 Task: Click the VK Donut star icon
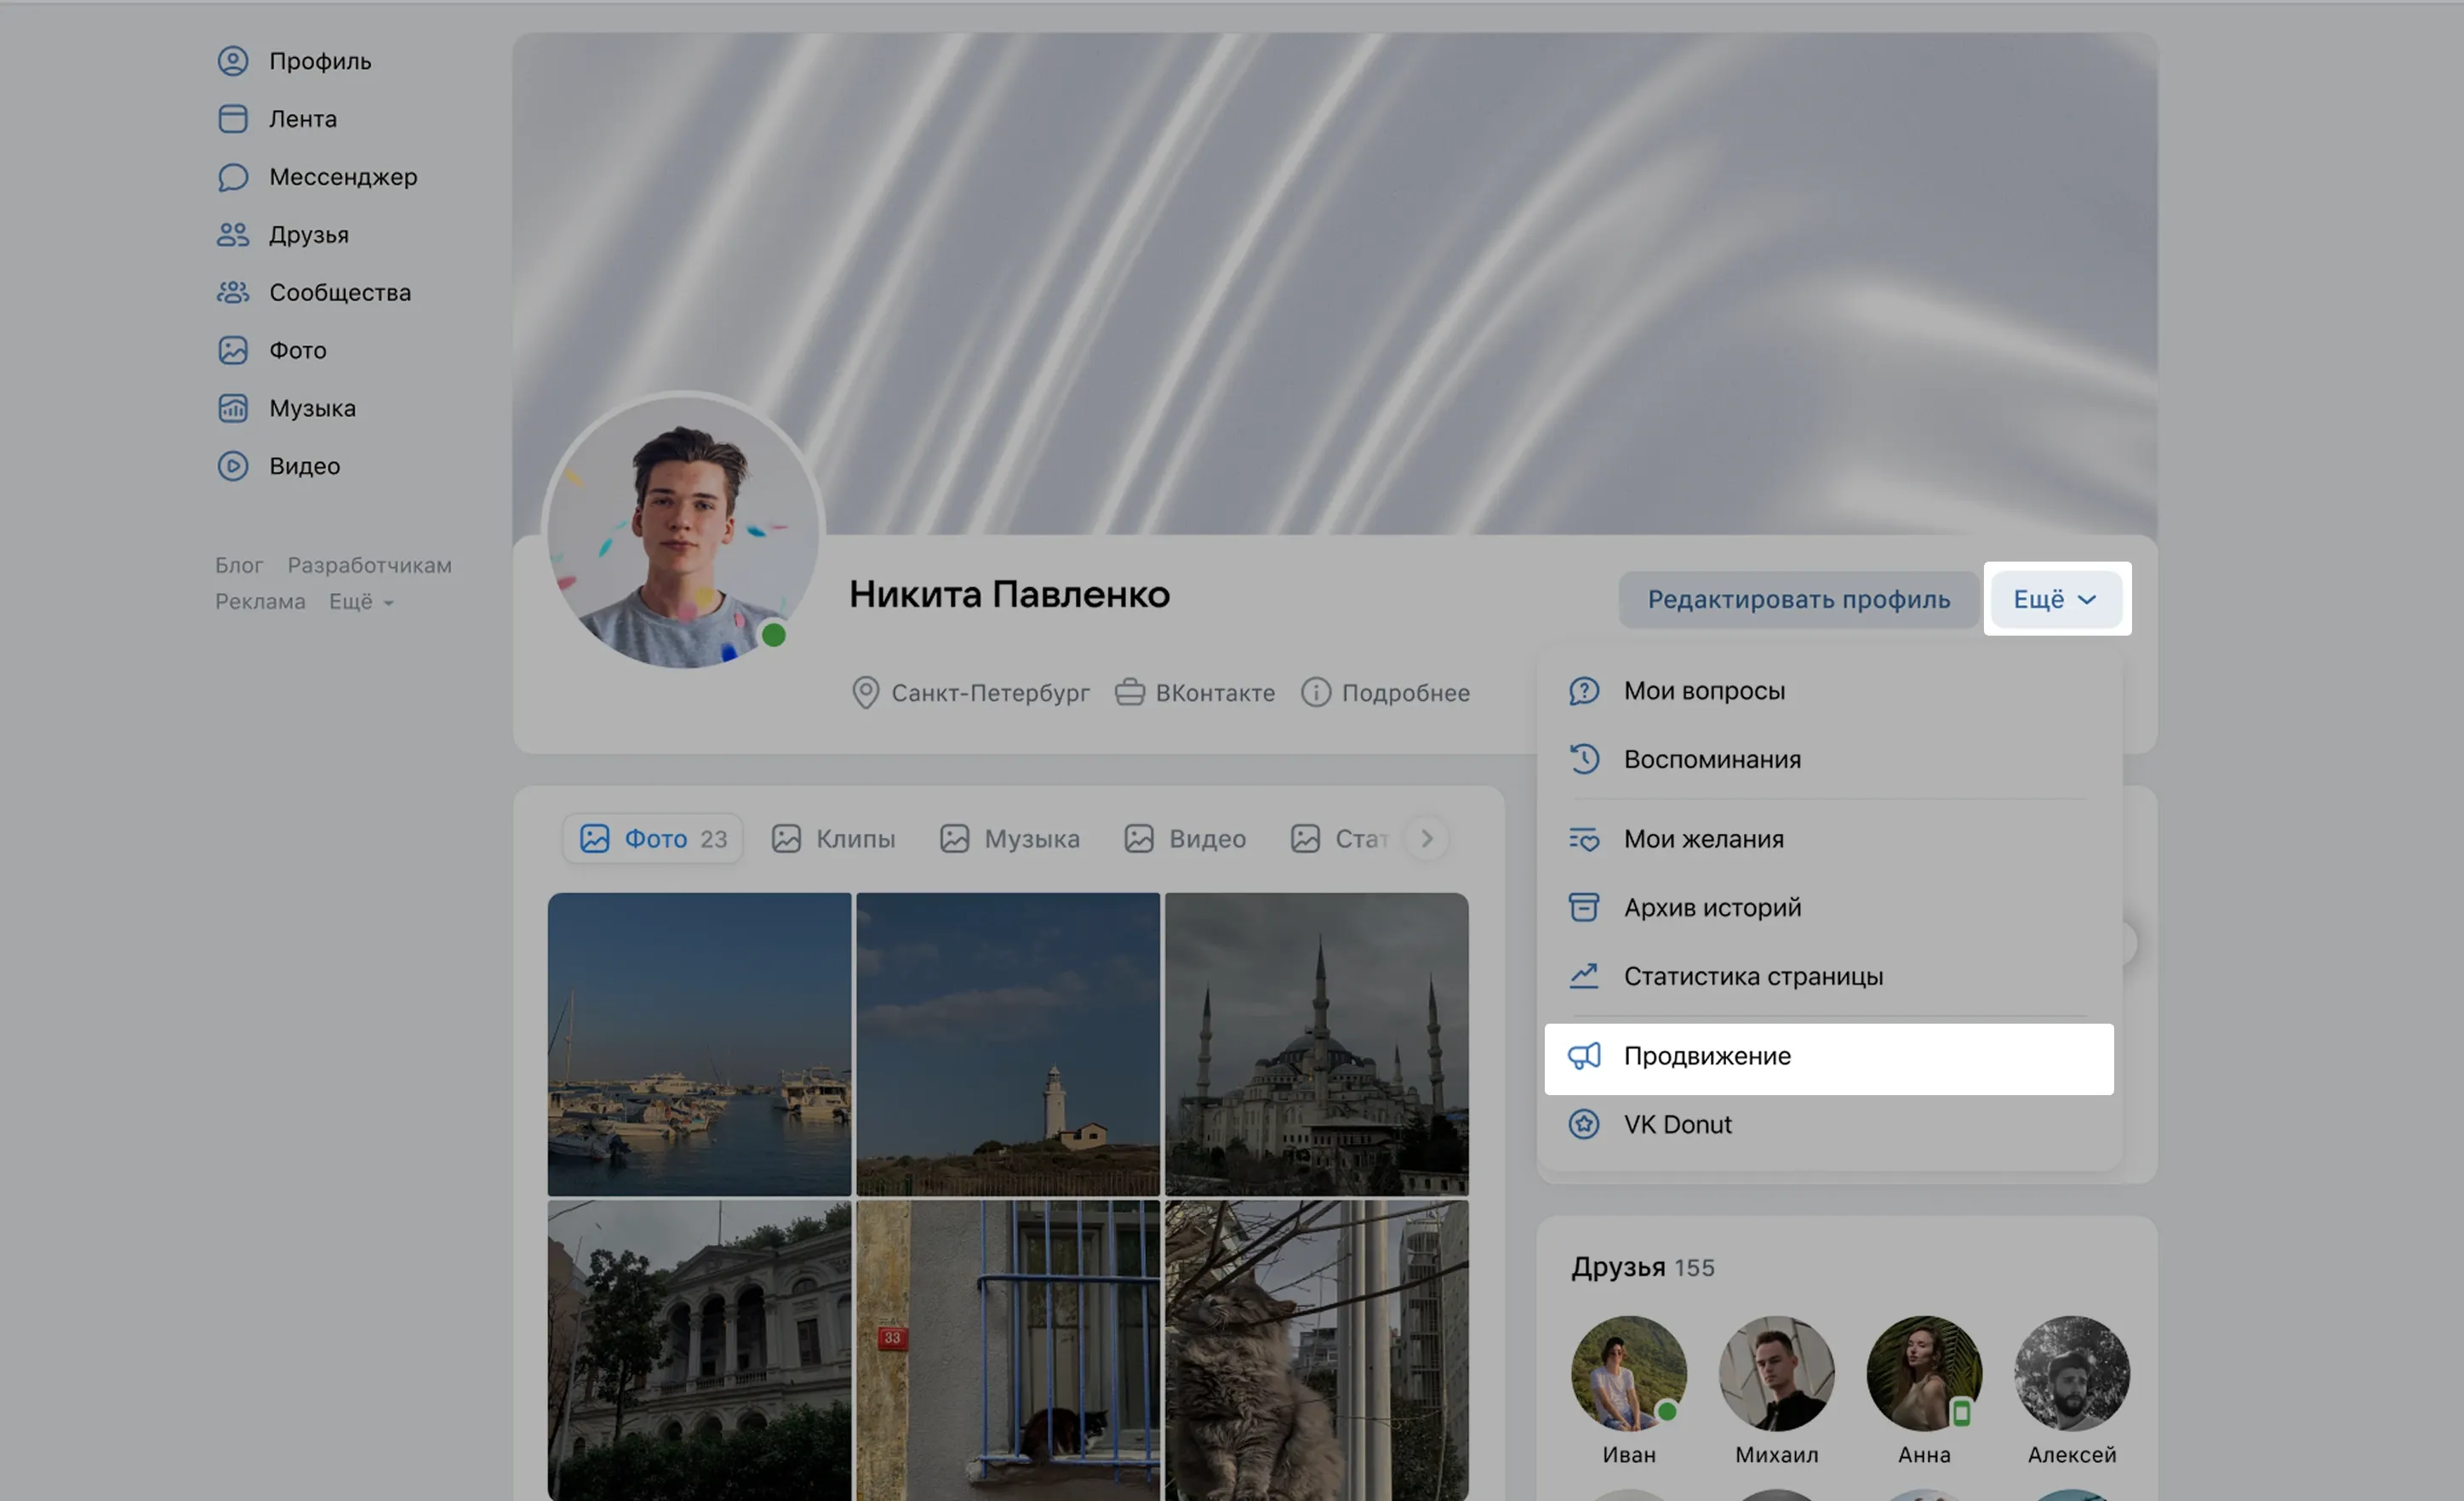click(1584, 1124)
